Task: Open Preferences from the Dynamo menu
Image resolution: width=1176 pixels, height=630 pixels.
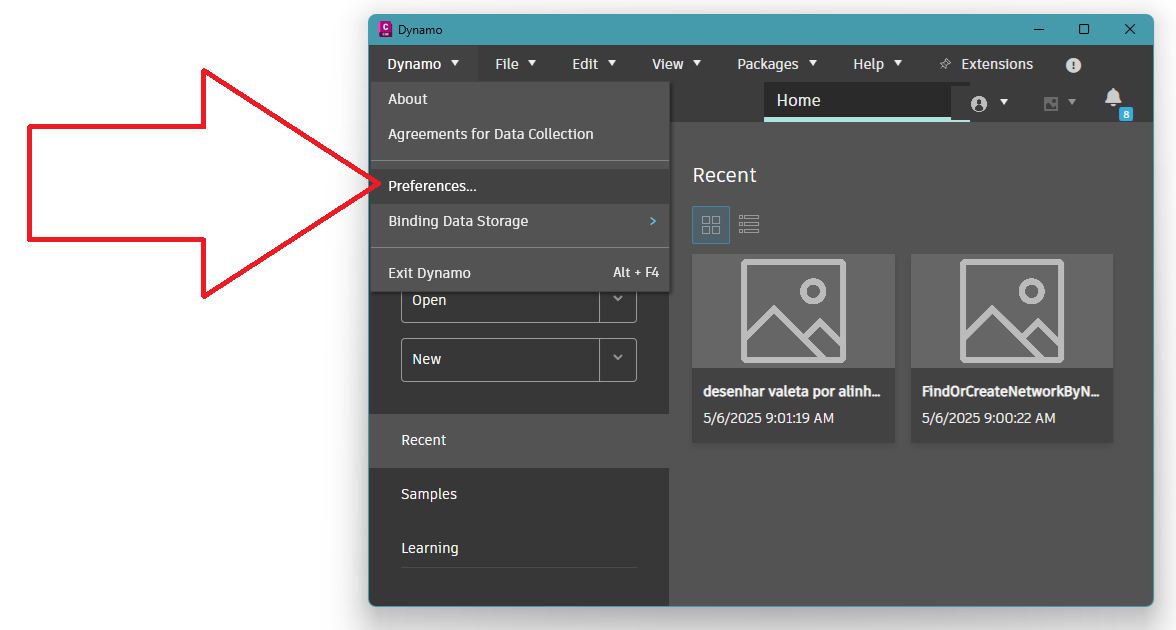Action: click(520, 186)
